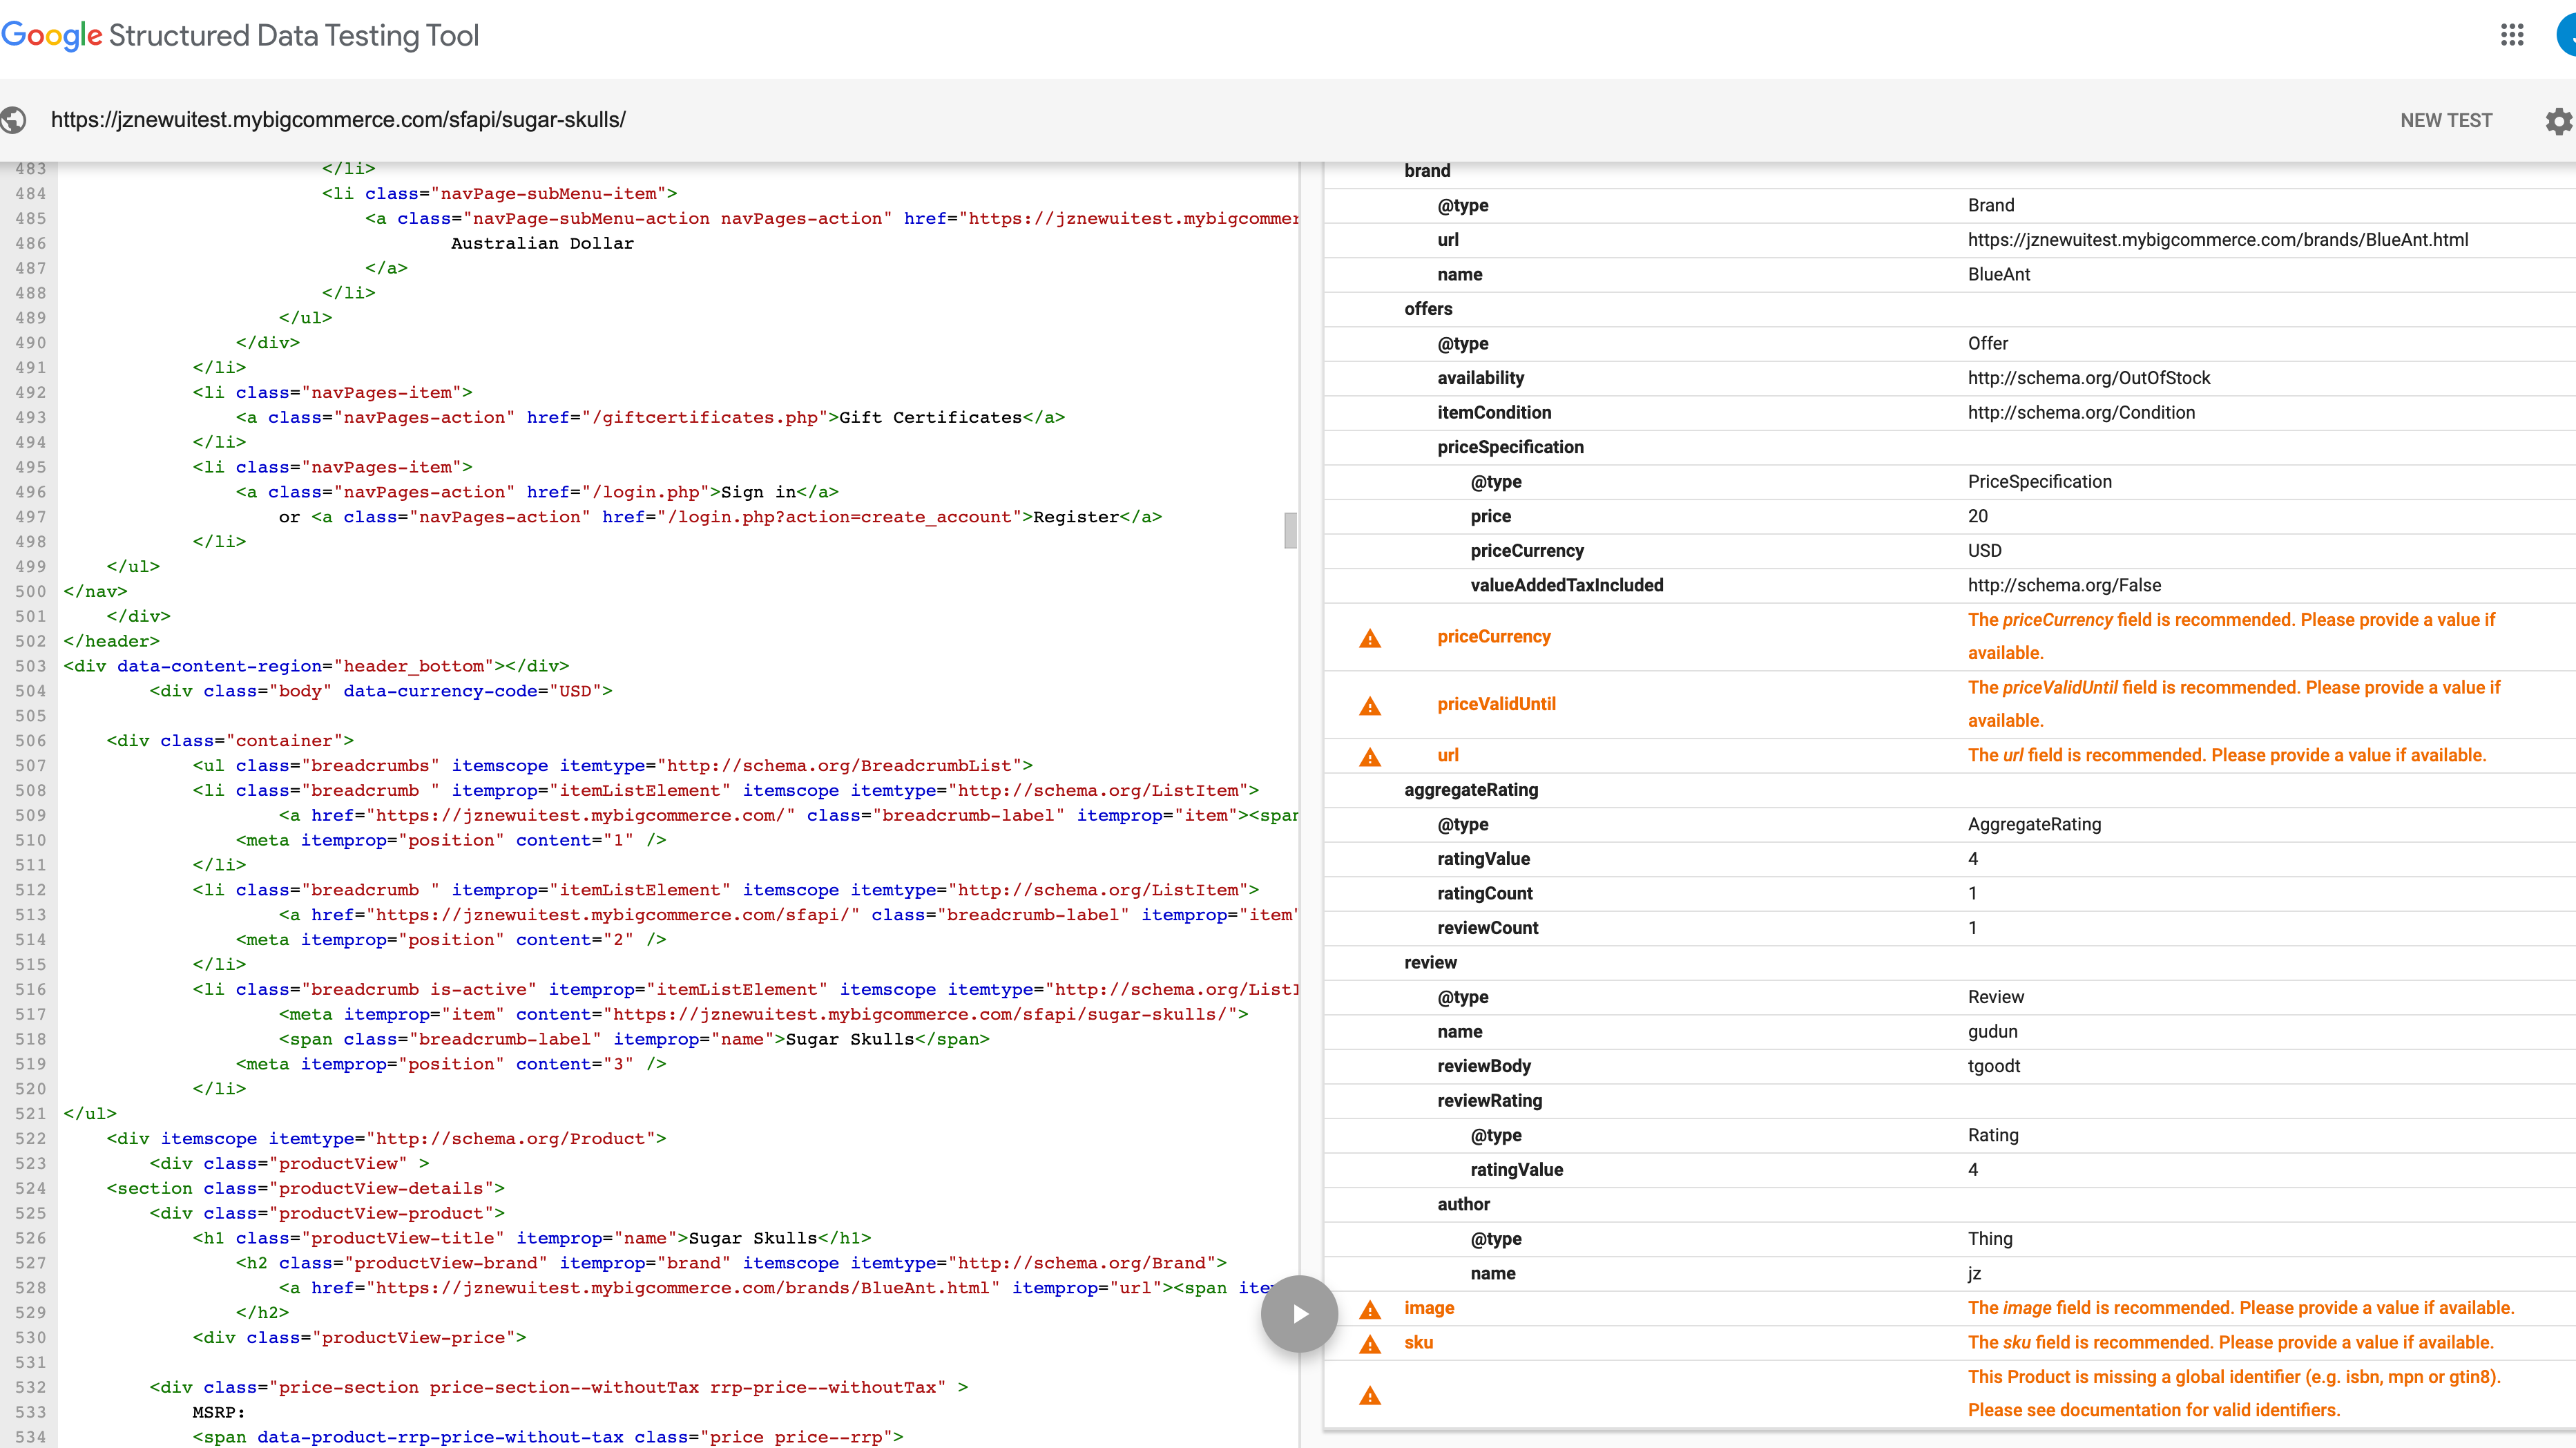2576x1448 pixels.
Task: Start a NEW TEST
Action: click(2446, 120)
